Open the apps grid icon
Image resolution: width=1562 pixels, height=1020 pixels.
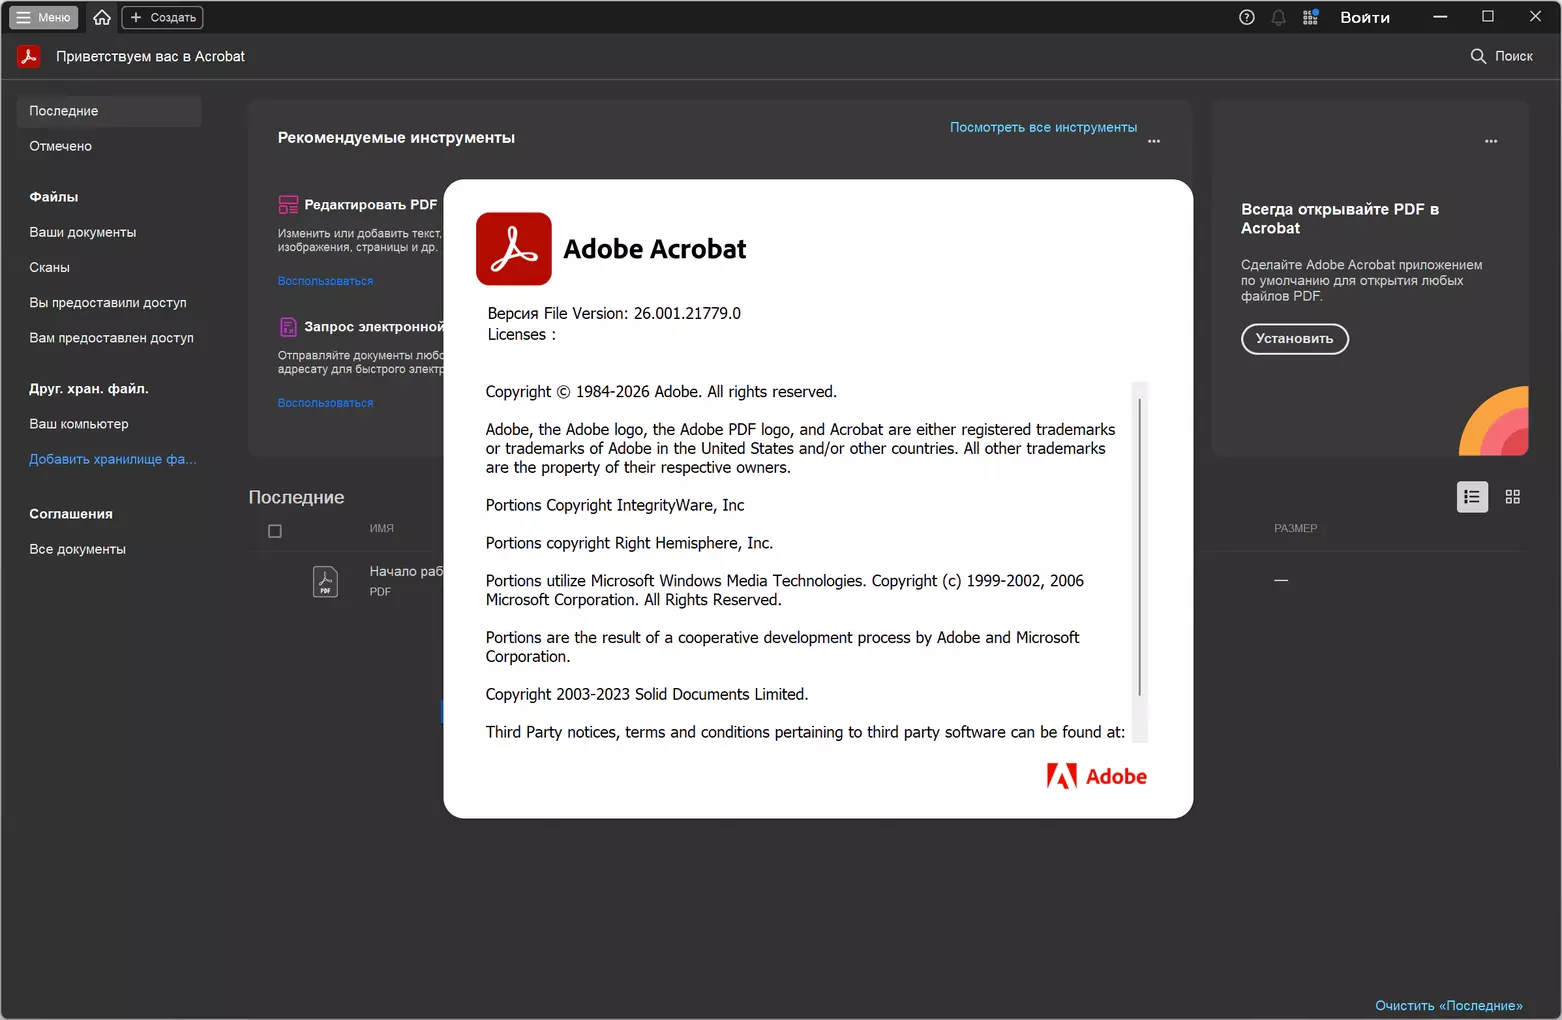[x=1310, y=17]
